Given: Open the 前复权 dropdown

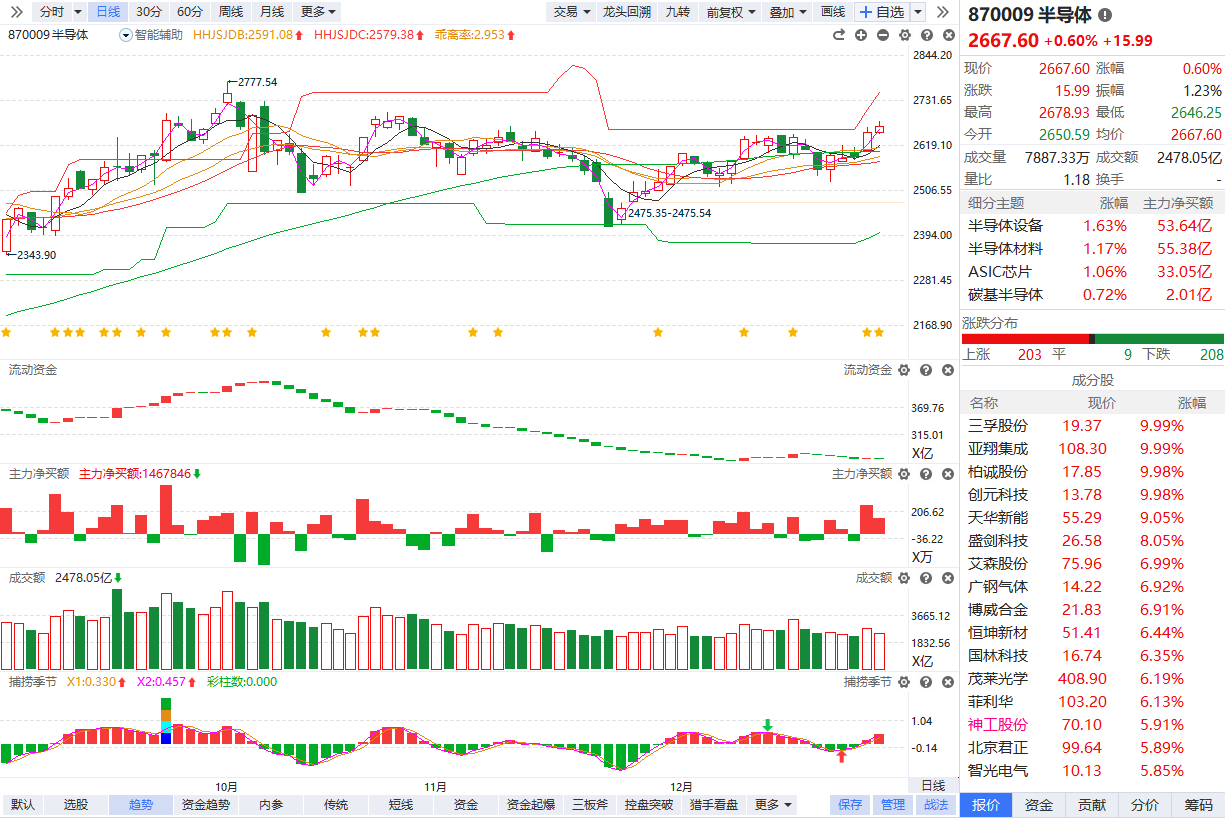Looking at the screenshot, I should [x=730, y=12].
